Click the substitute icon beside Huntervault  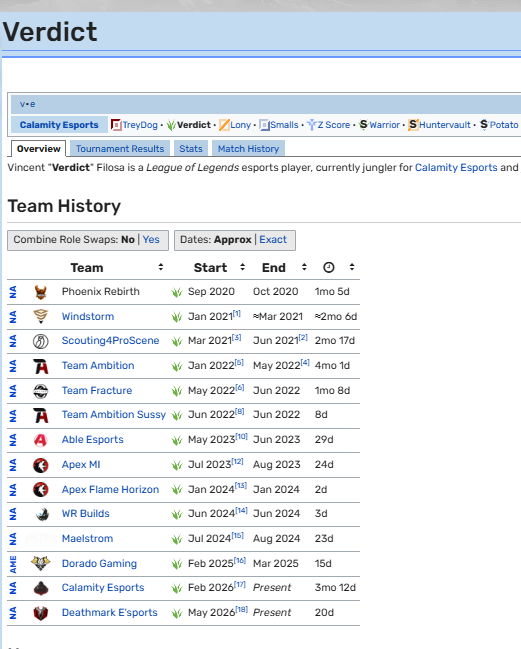(413, 125)
